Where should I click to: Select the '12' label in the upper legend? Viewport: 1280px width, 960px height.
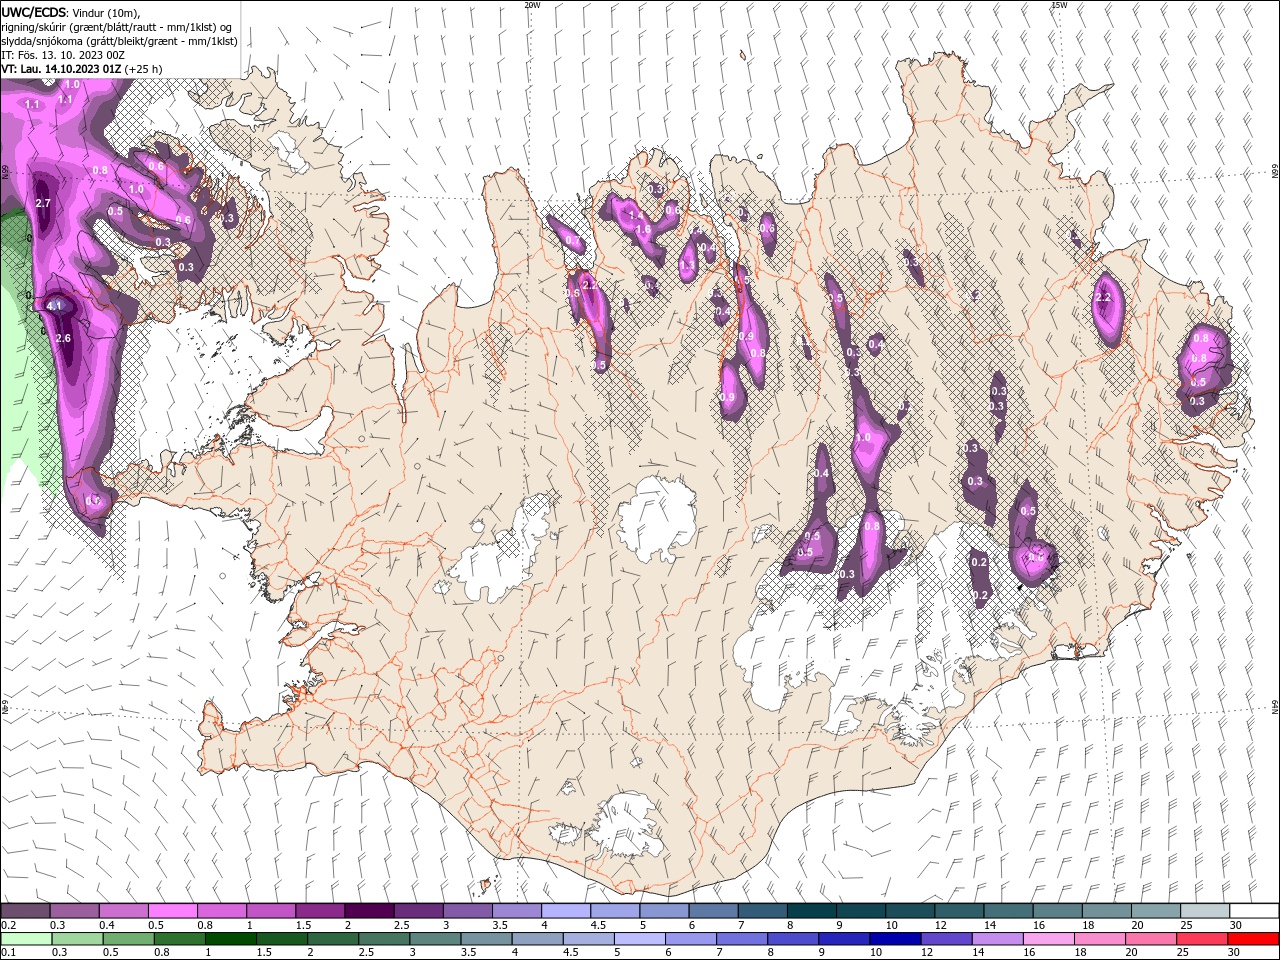tap(940, 925)
